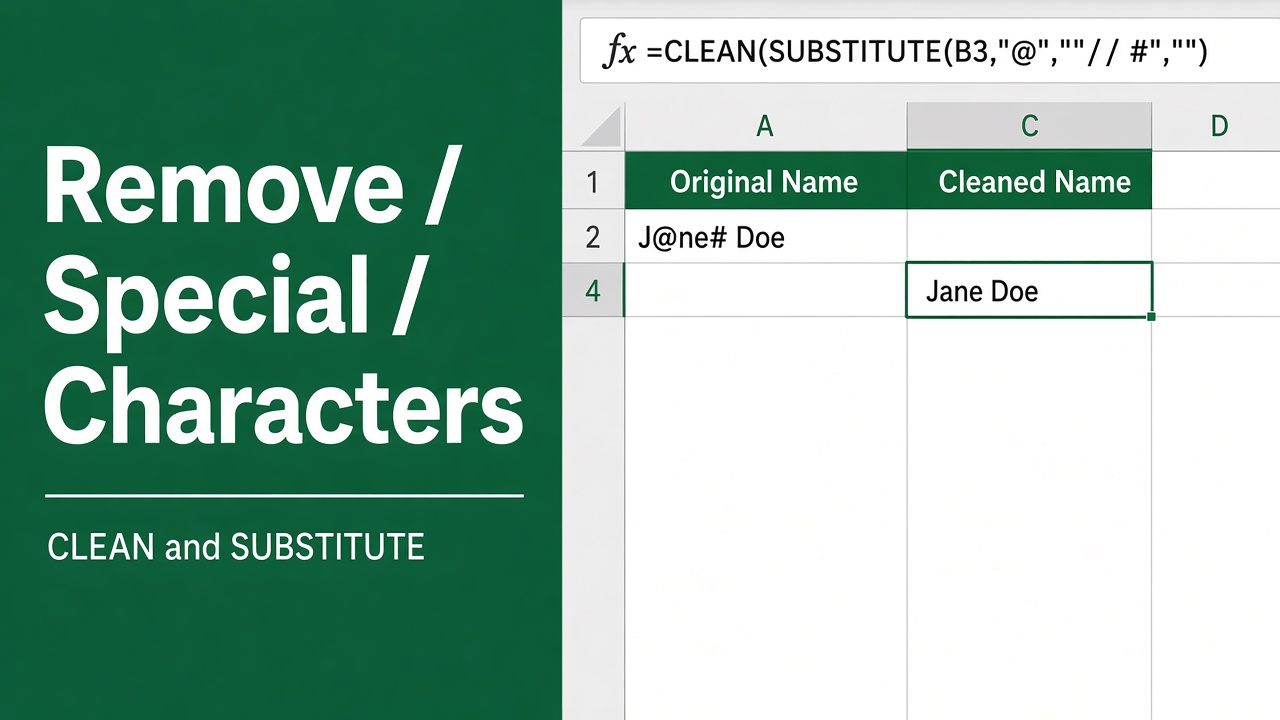Click the fill handle of the selected cell
Screen dimensions: 1280x720
(1152, 316)
